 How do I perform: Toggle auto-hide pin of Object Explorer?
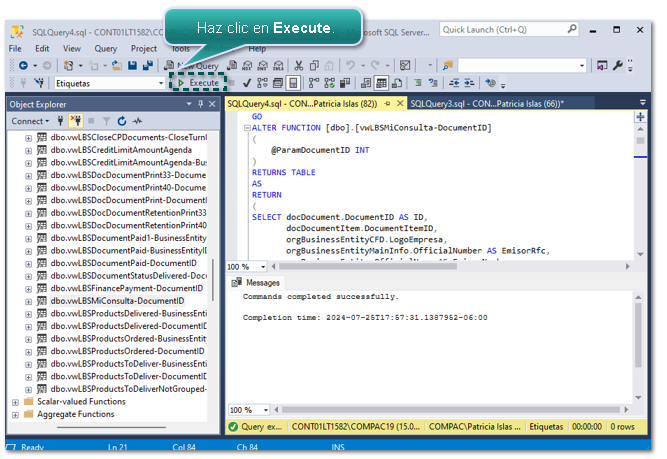pyautogui.click(x=201, y=104)
